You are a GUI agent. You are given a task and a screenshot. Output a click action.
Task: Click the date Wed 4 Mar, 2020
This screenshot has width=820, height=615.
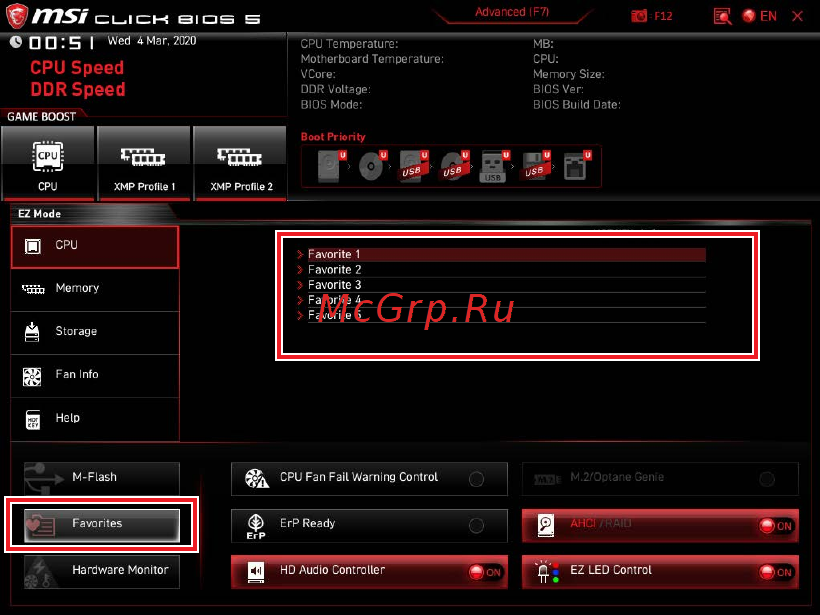click(152, 41)
